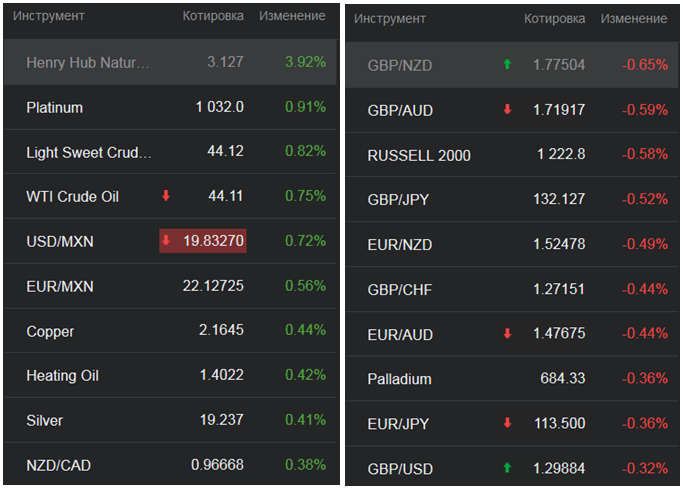Viewport: 683px width, 490px height.
Task: Click red down arrow beside GBP/AUD
Action: point(507,110)
